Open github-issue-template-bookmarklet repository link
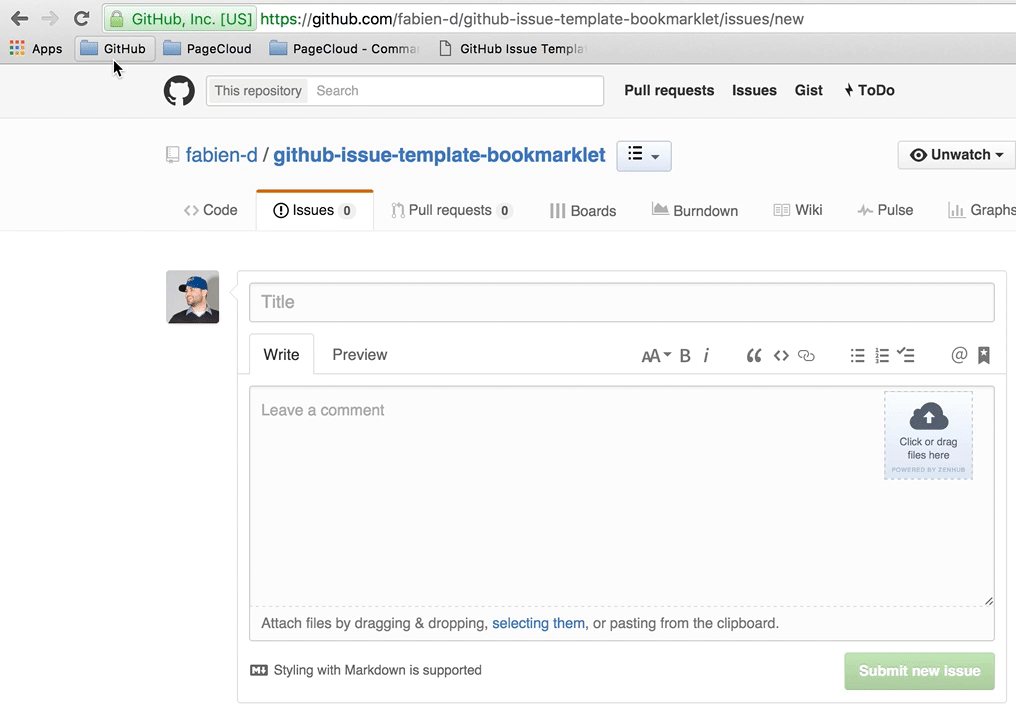 (x=439, y=155)
